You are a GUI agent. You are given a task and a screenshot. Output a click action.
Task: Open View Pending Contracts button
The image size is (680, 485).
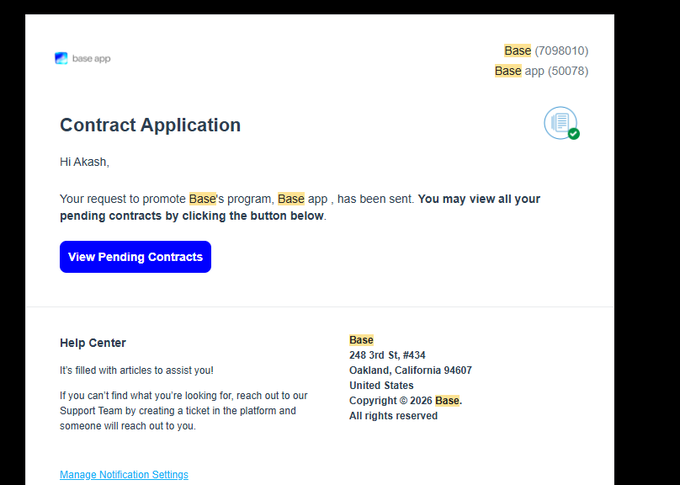pos(135,257)
